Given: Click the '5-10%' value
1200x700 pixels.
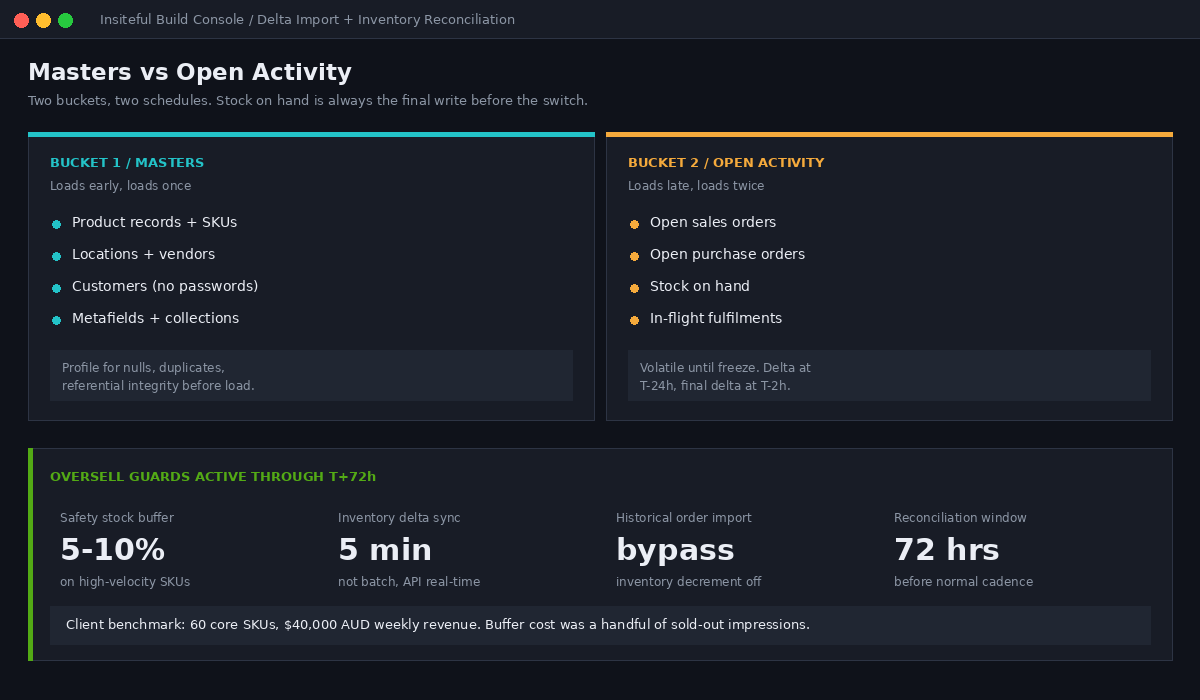Looking at the screenshot, I should (112, 550).
